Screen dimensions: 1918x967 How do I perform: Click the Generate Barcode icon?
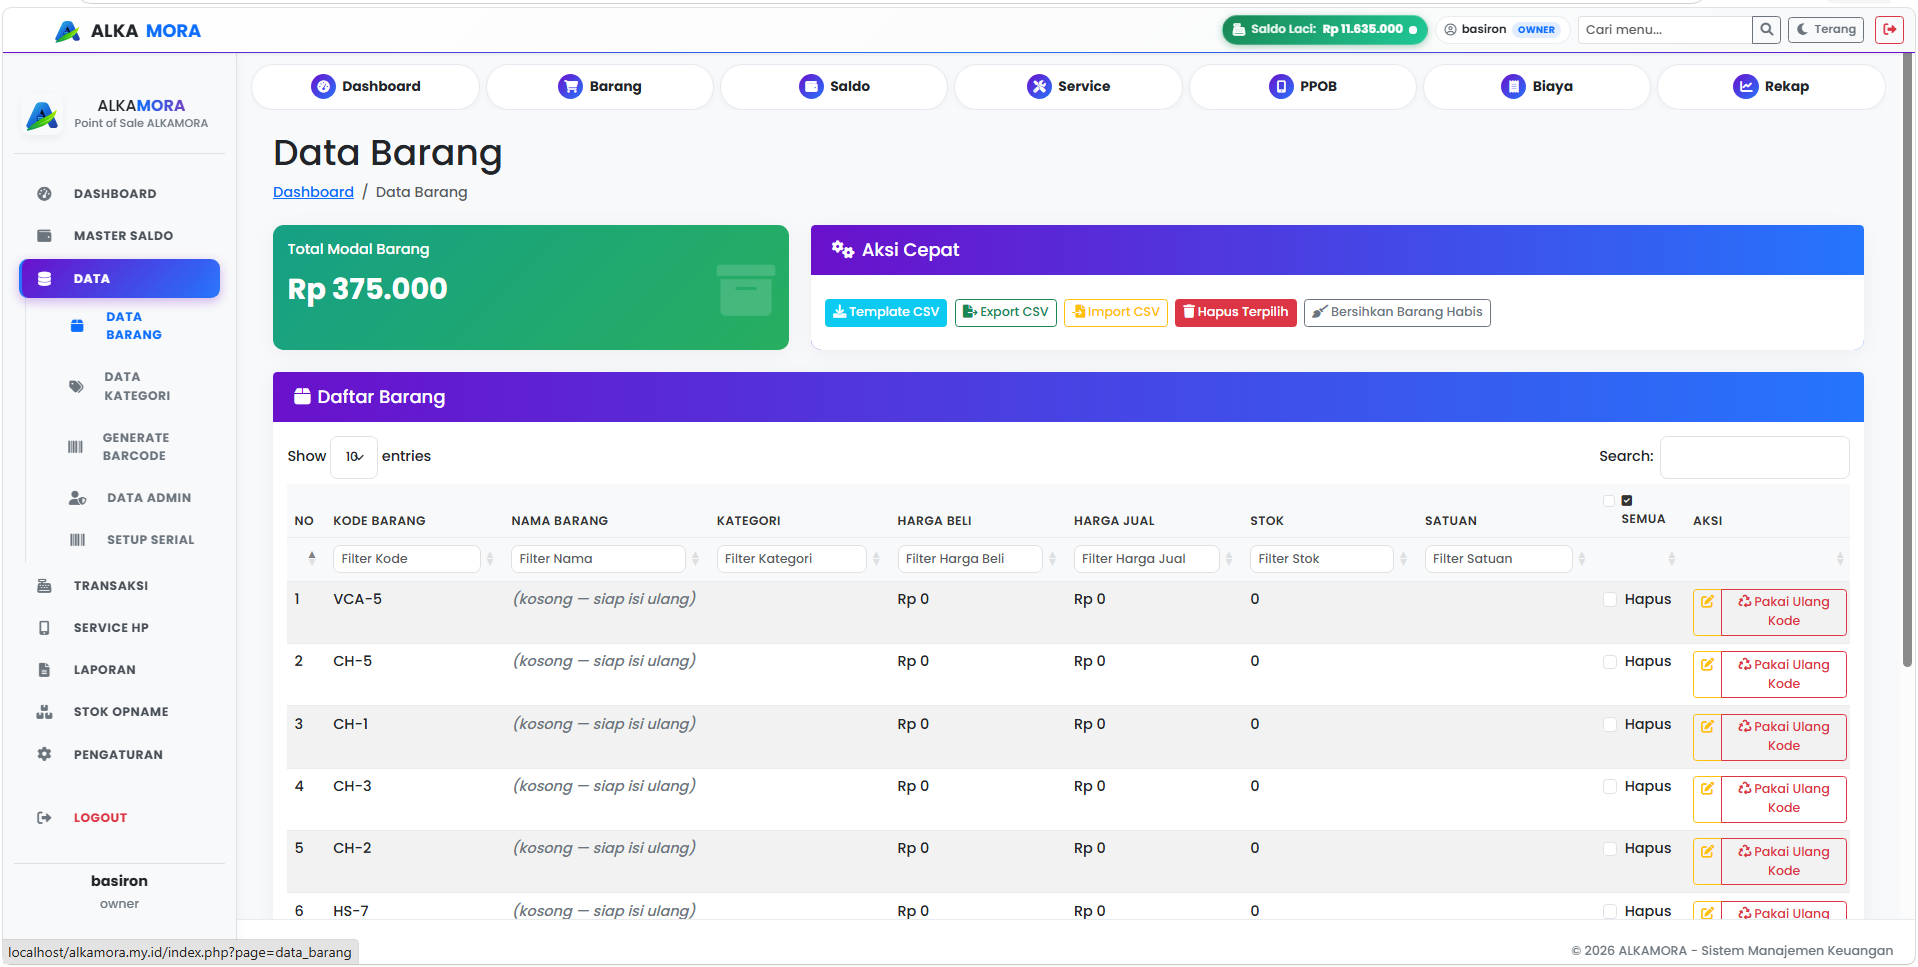click(x=75, y=447)
